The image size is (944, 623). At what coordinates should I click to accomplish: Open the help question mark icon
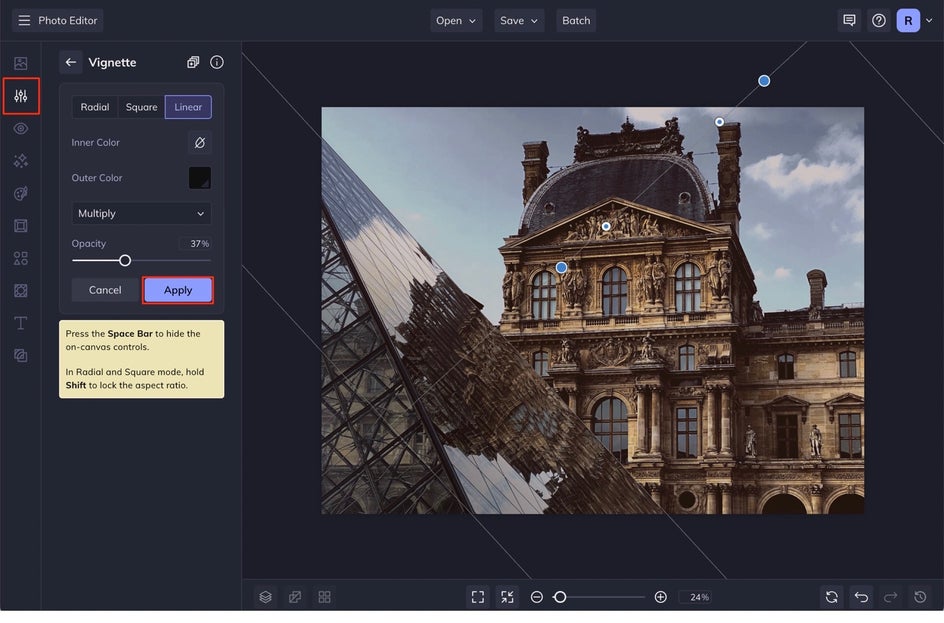pos(879,20)
